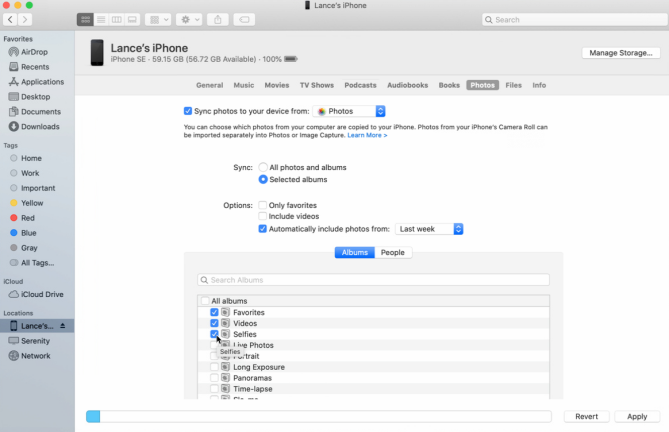Click the Finder Search field
Image resolution: width=669 pixels, height=432 pixels.
(x=574, y=20)
